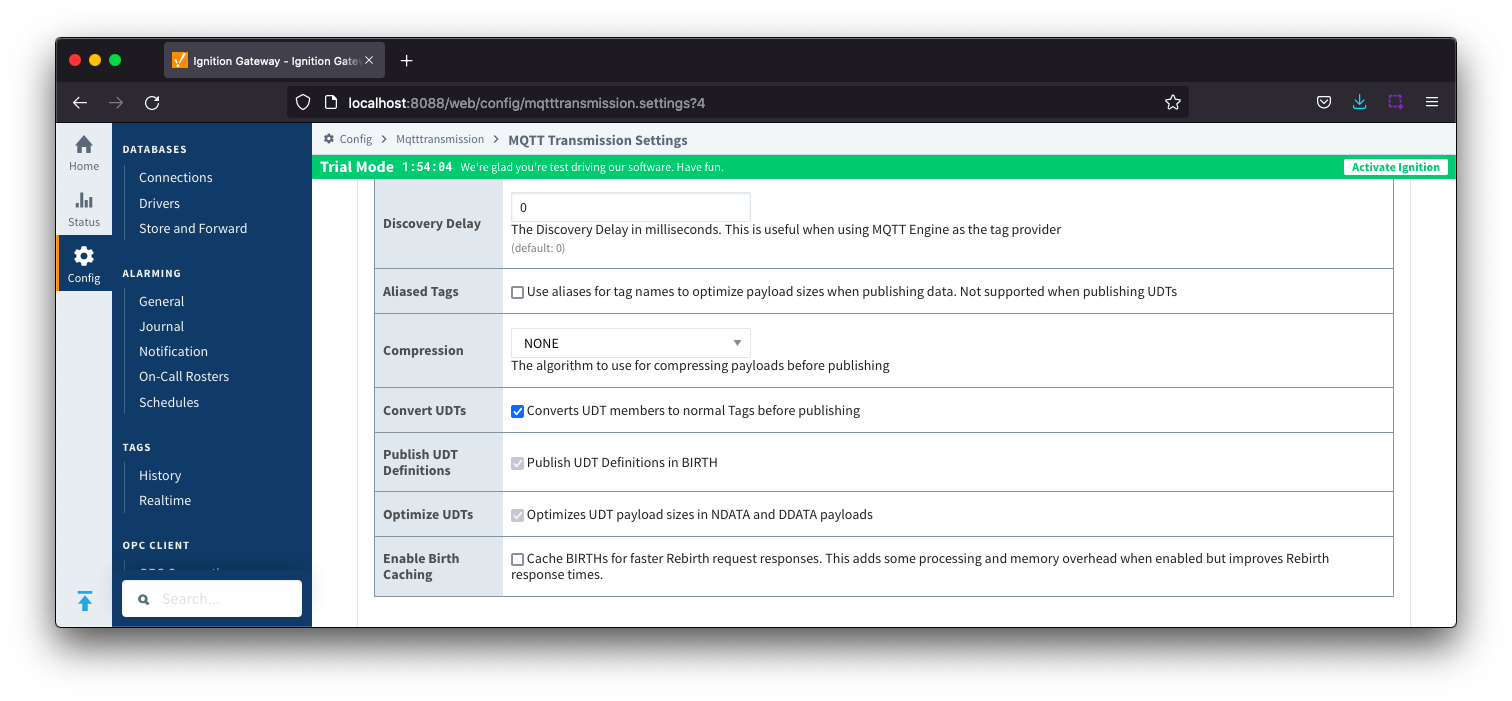Click the browser address bar URL
1512x701 pixels.
click(x=527, y=102)
